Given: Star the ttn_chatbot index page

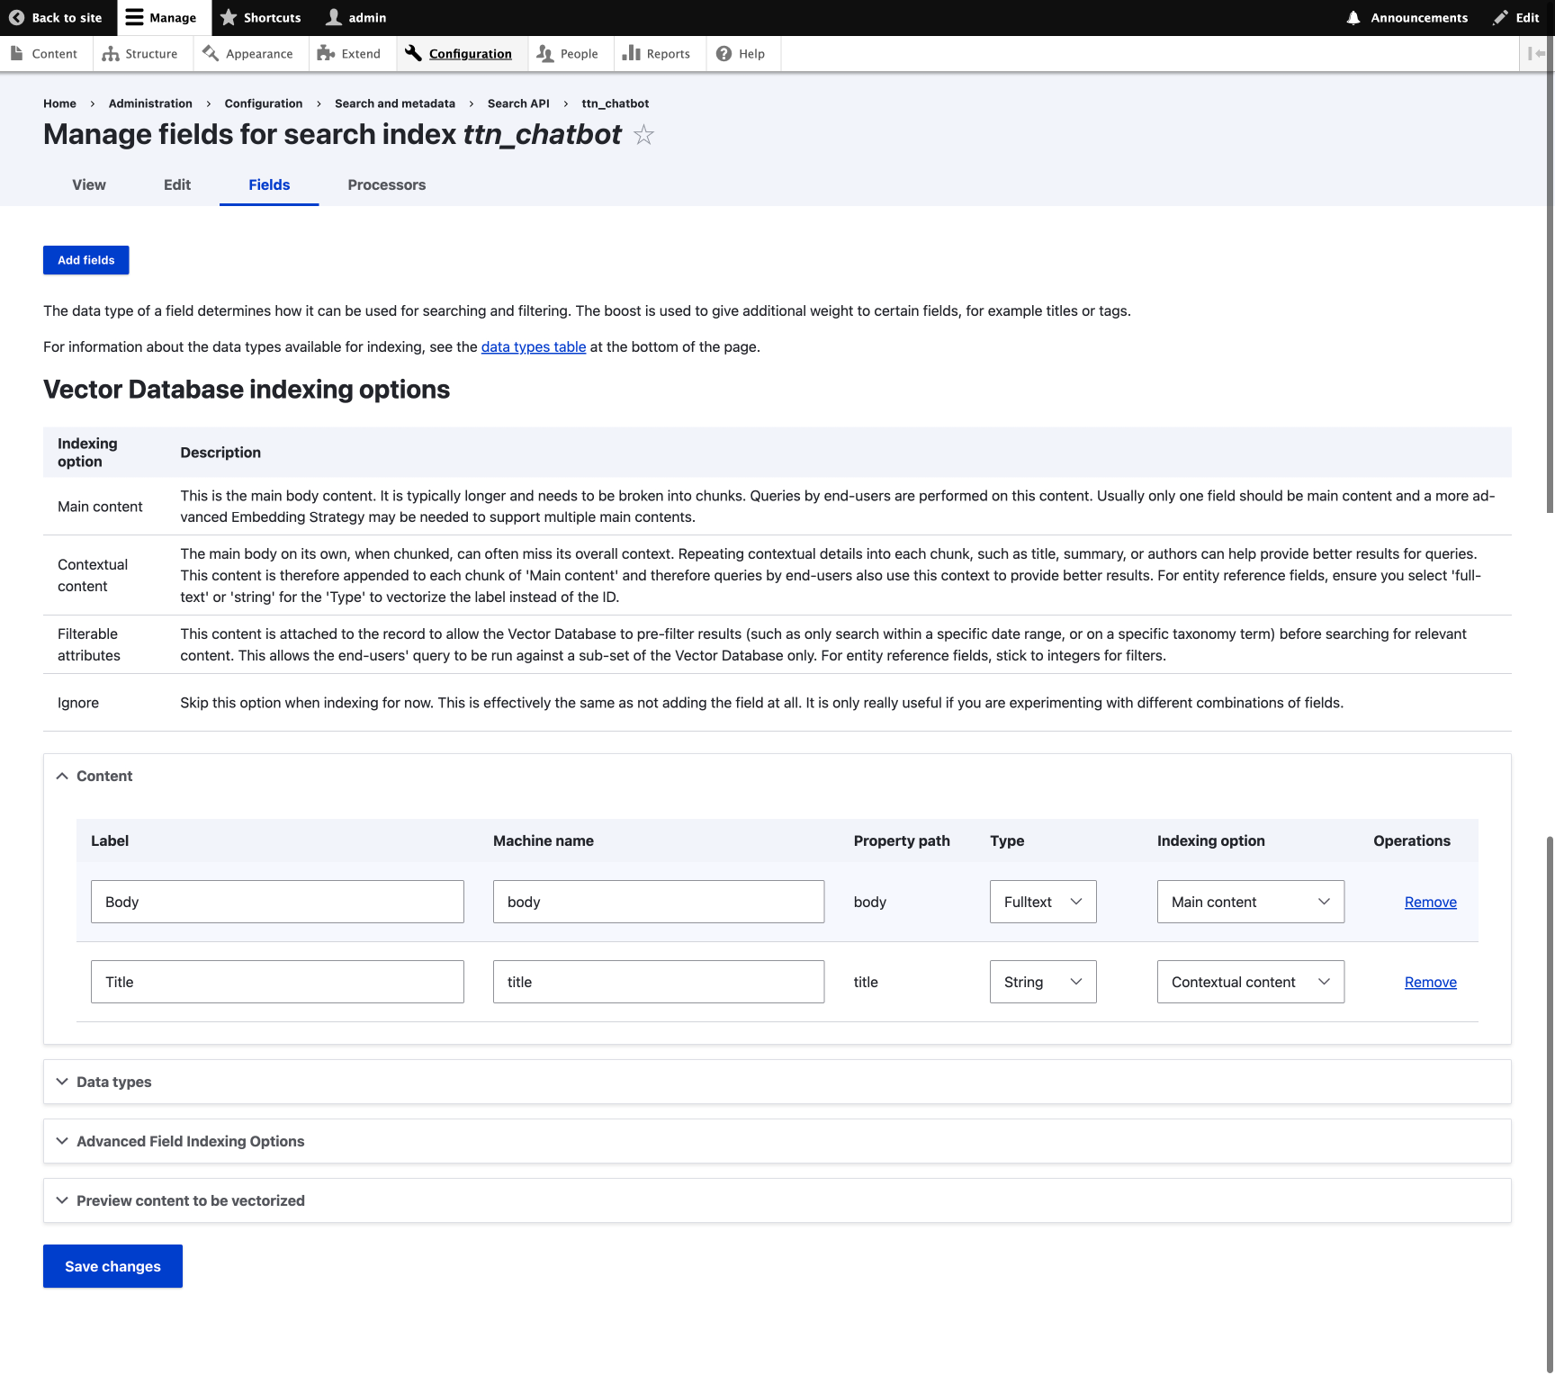Looking at the screenshot, I should point(644,134).
